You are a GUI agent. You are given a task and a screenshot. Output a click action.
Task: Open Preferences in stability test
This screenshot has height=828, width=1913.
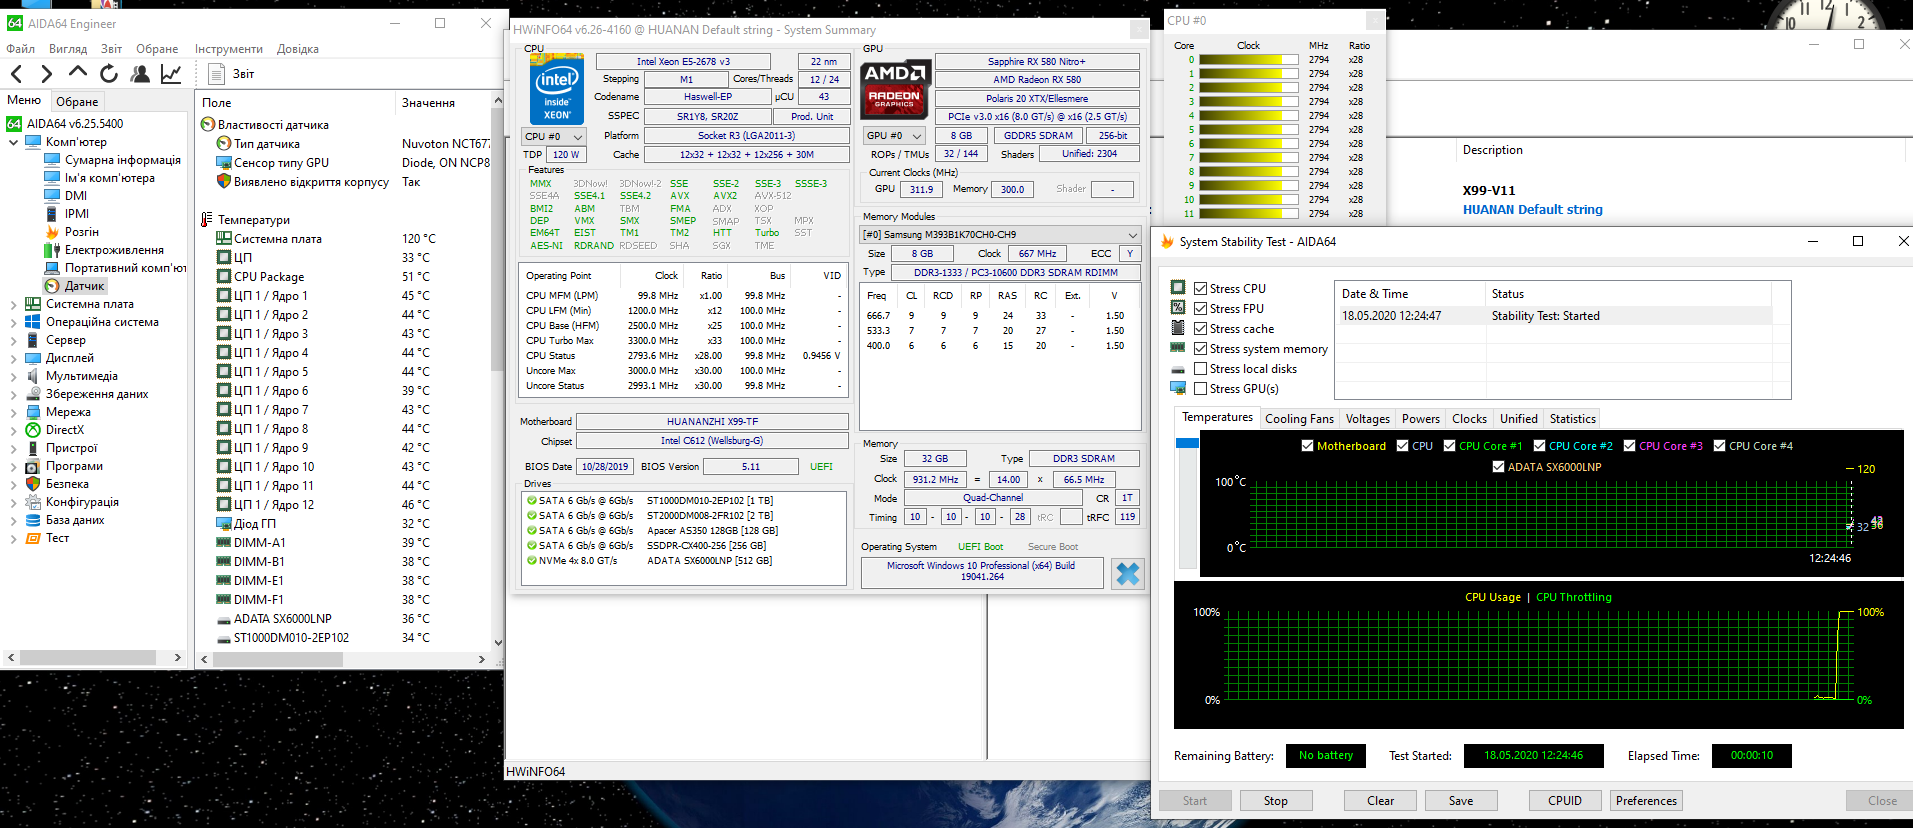point(1646,800)
